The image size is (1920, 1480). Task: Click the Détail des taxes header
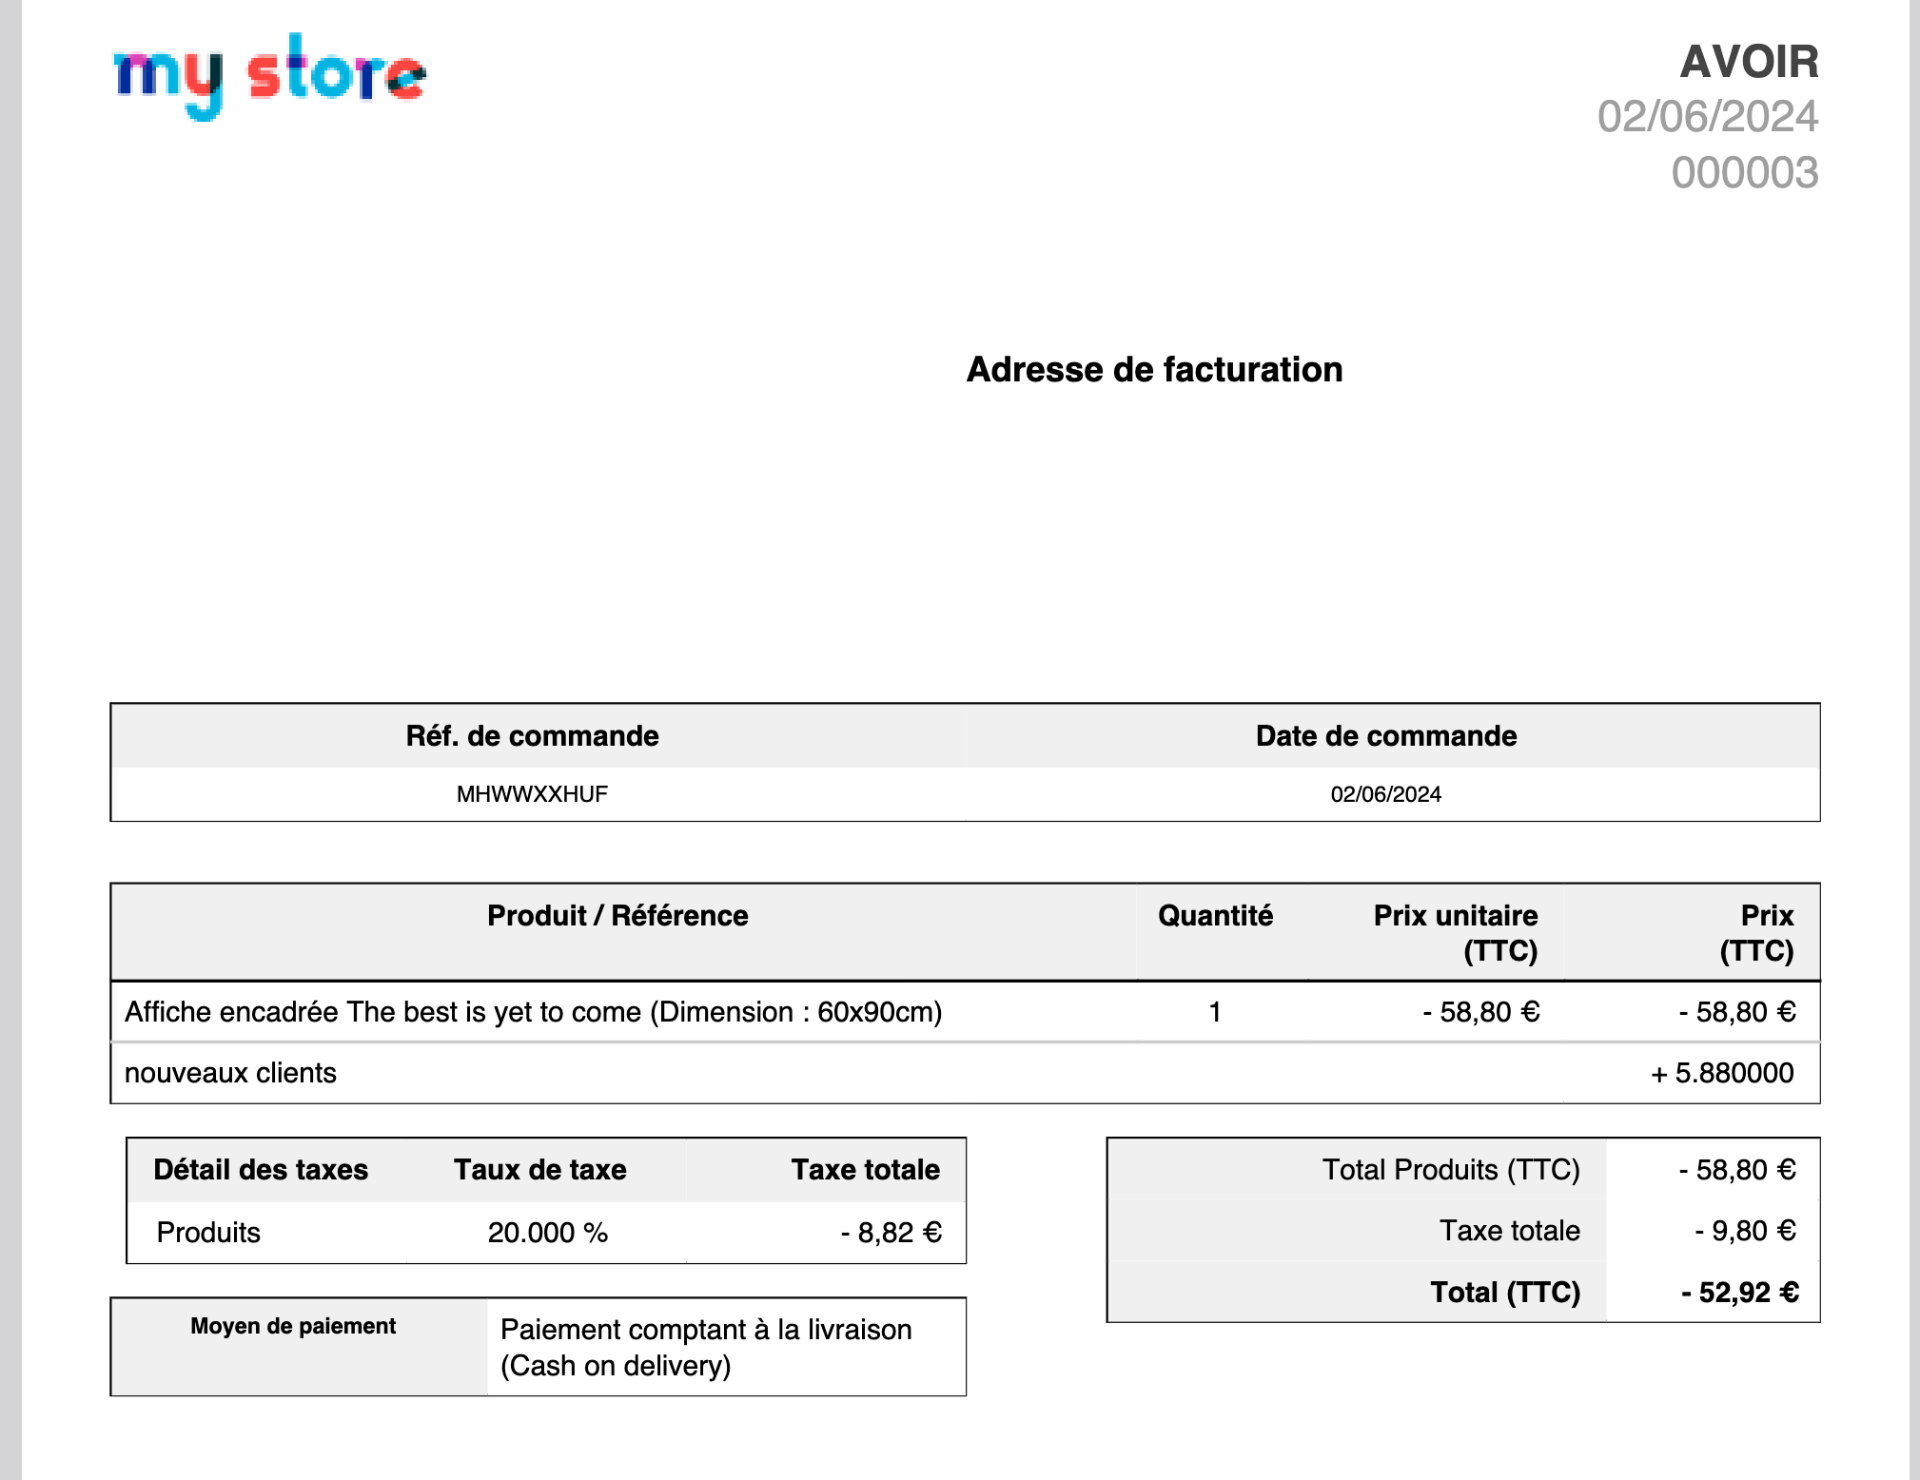(260, 1169)
